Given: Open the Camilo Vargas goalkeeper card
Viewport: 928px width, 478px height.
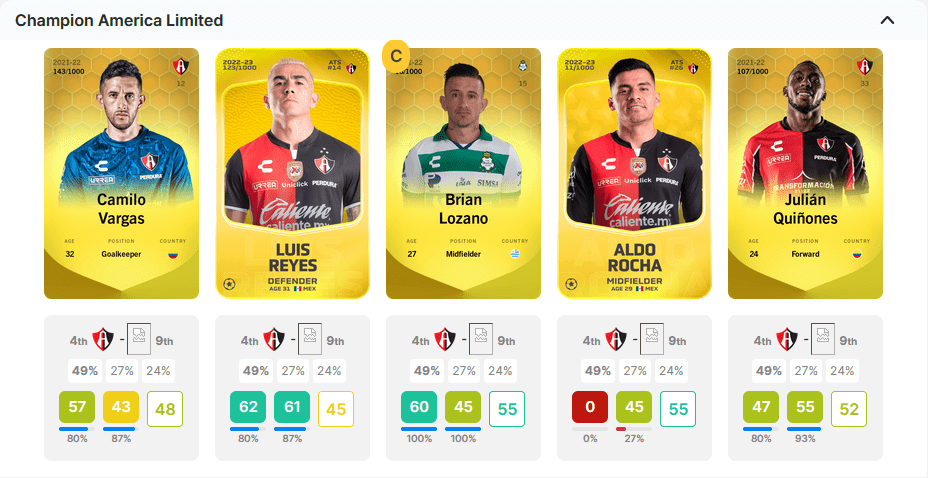Looking at the screenshot, I should click(x=121, y=173).
